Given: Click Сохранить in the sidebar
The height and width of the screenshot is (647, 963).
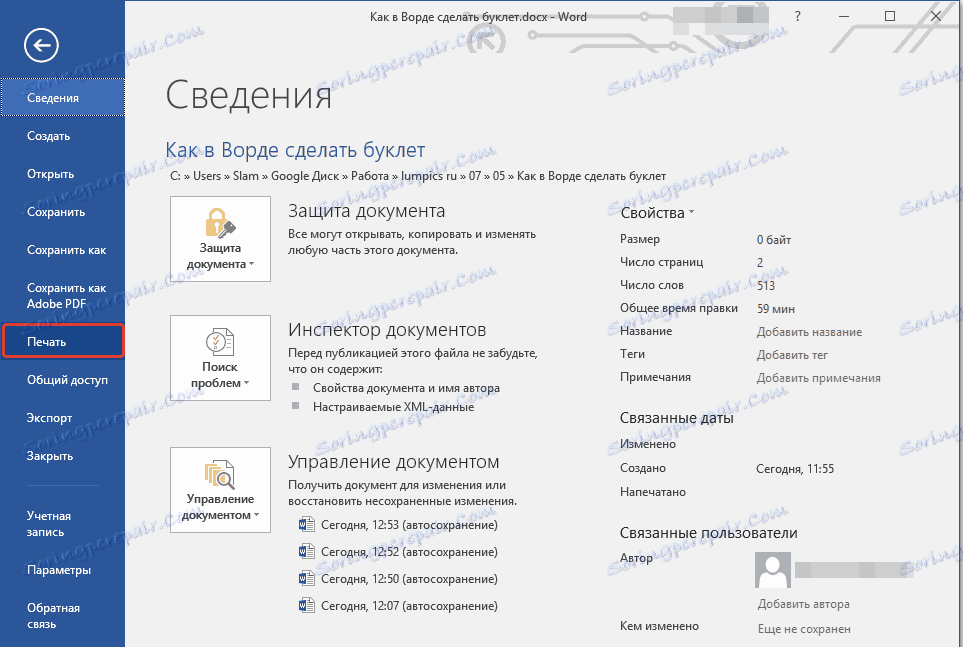Looking at the screenshot, I should click(x=63, y=212).
